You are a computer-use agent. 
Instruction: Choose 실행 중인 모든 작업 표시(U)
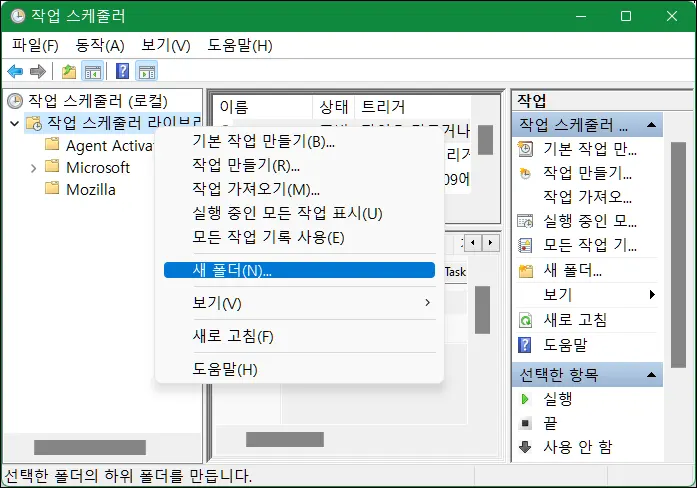coord(299,213)
